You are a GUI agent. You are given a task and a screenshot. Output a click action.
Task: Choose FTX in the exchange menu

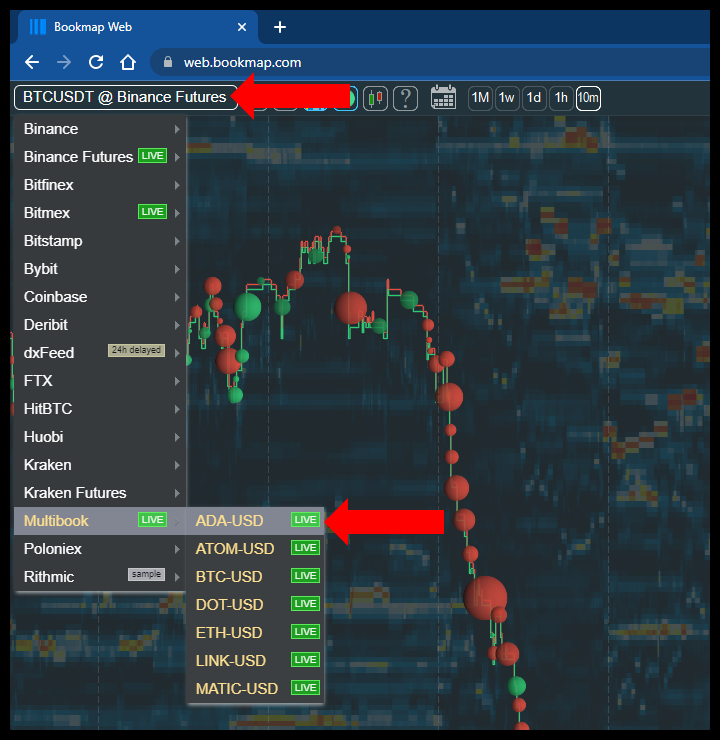[100, 381]
